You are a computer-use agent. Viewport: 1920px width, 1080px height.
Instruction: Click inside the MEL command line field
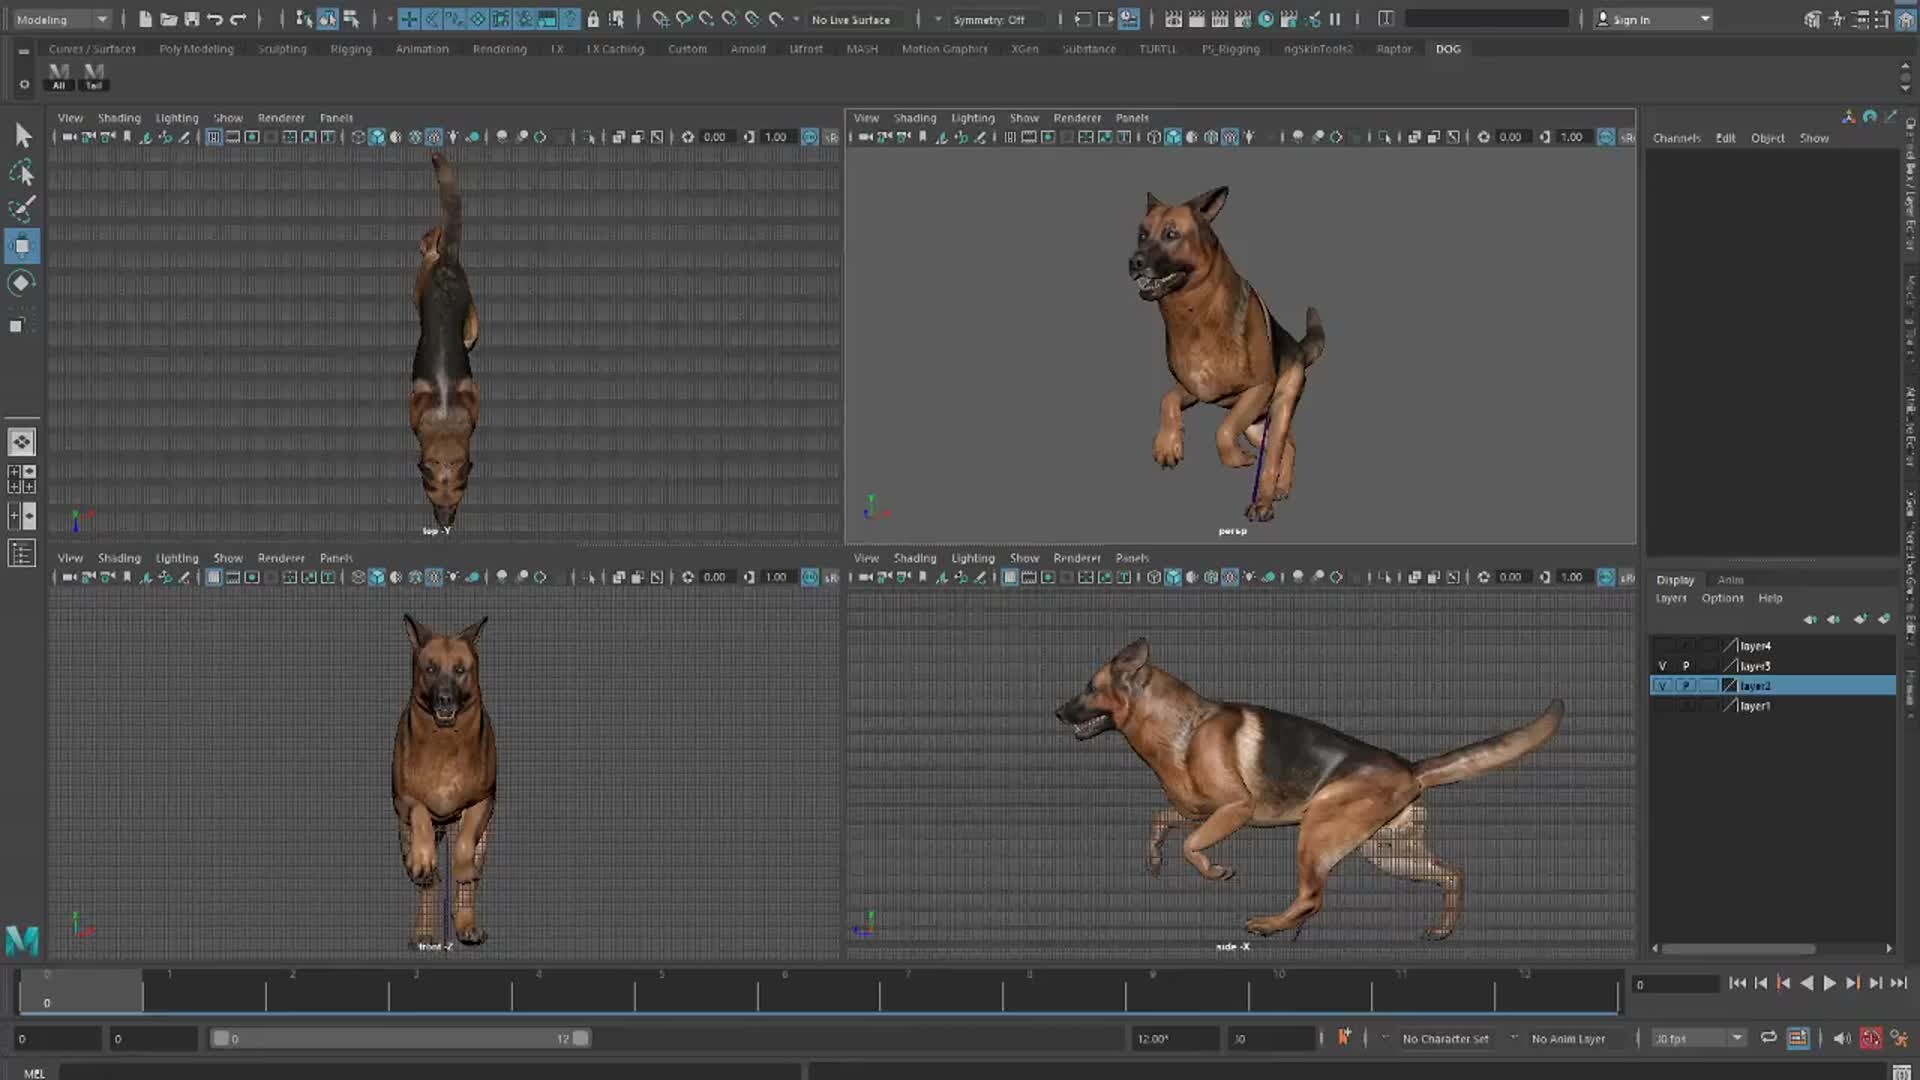coord(400,1071)
